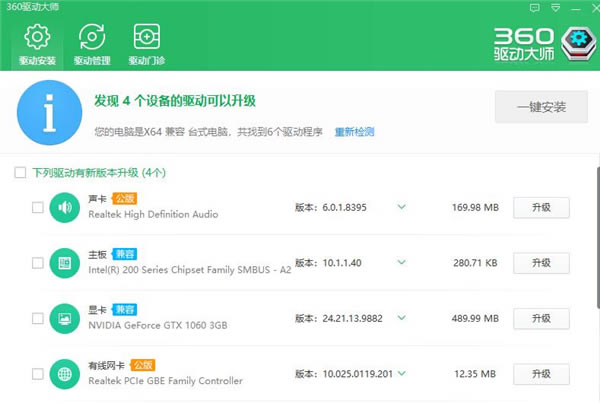Open the 驱动门诊 tab
The image size is (600, 403).
(x=147, y=45)
